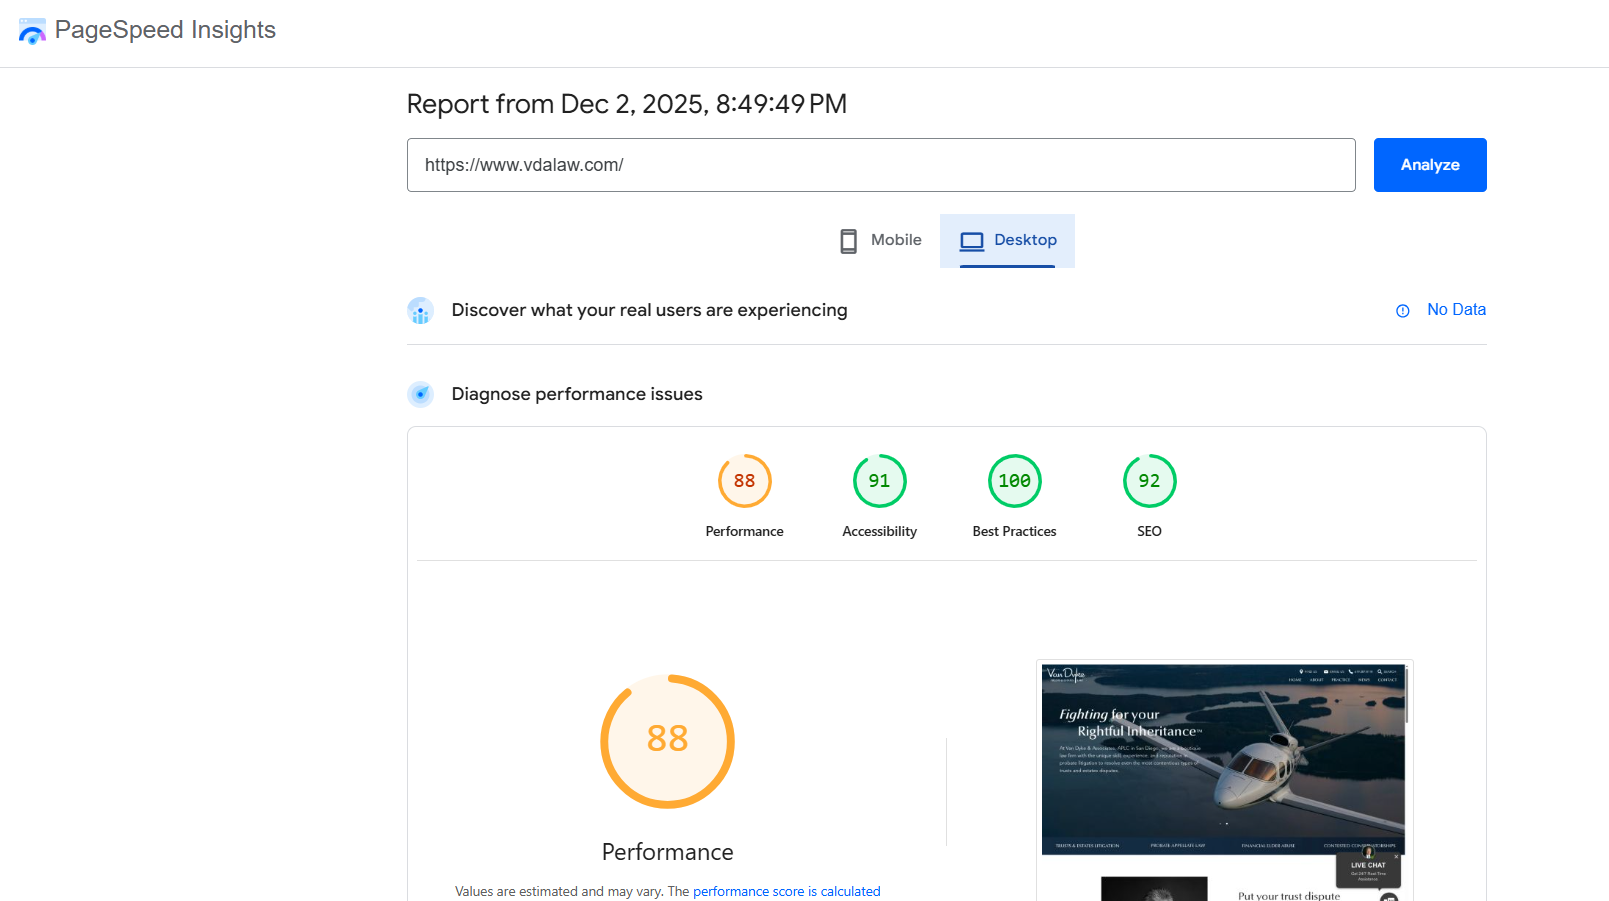
Task: Click the real users experience section icon
Action: (x=421, y=311)
